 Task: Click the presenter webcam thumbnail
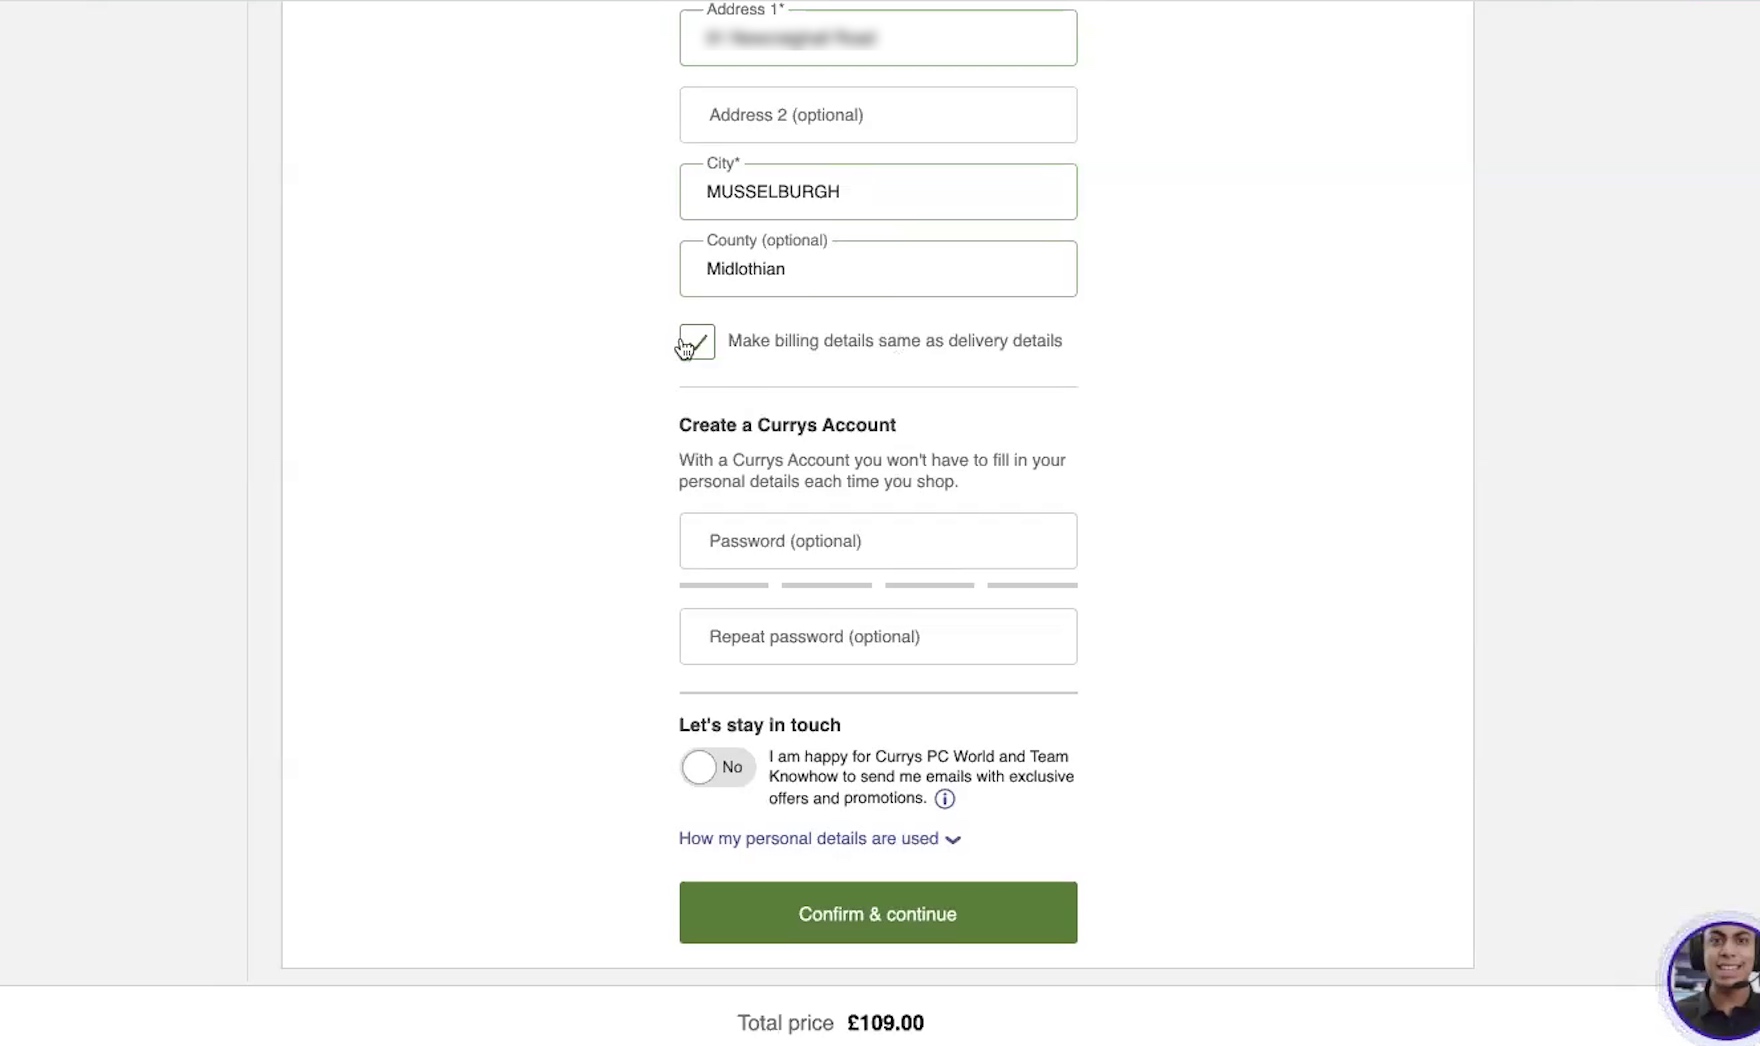1714,980
